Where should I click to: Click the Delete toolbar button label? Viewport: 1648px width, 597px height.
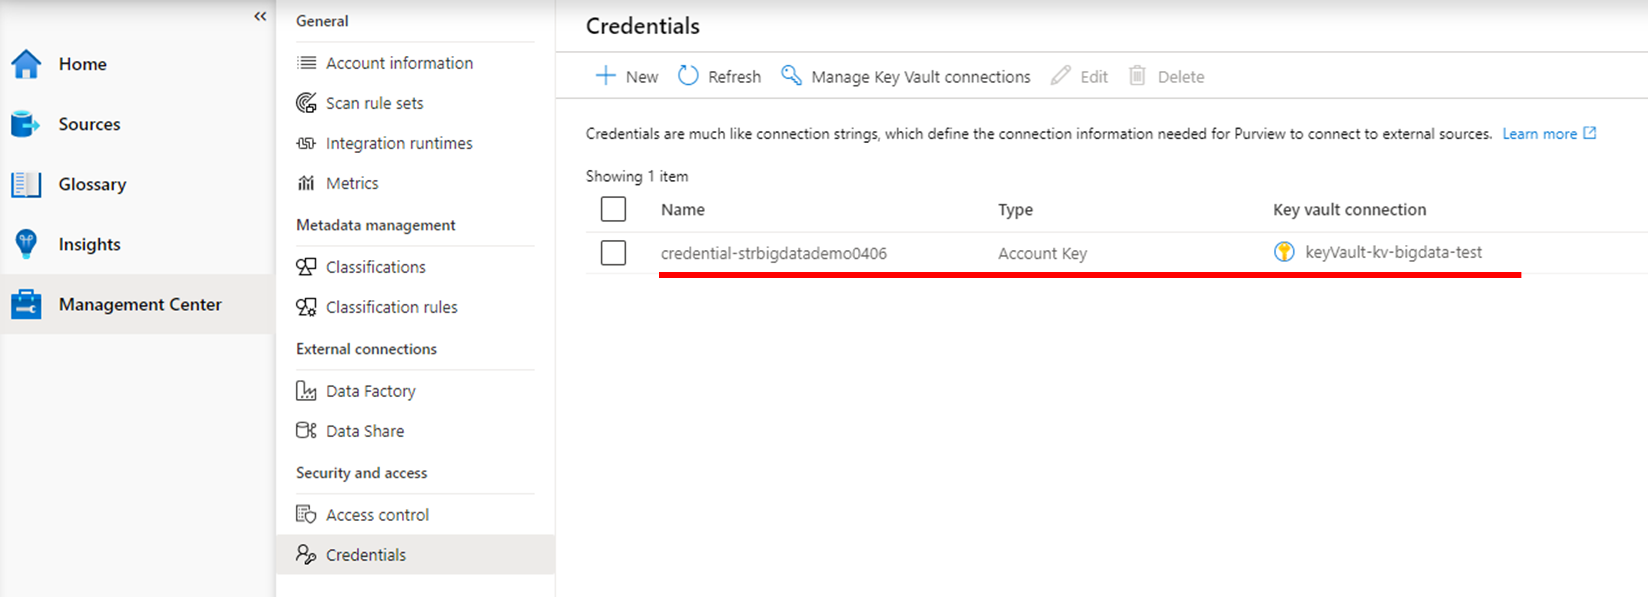click(x=1181, y=77)
